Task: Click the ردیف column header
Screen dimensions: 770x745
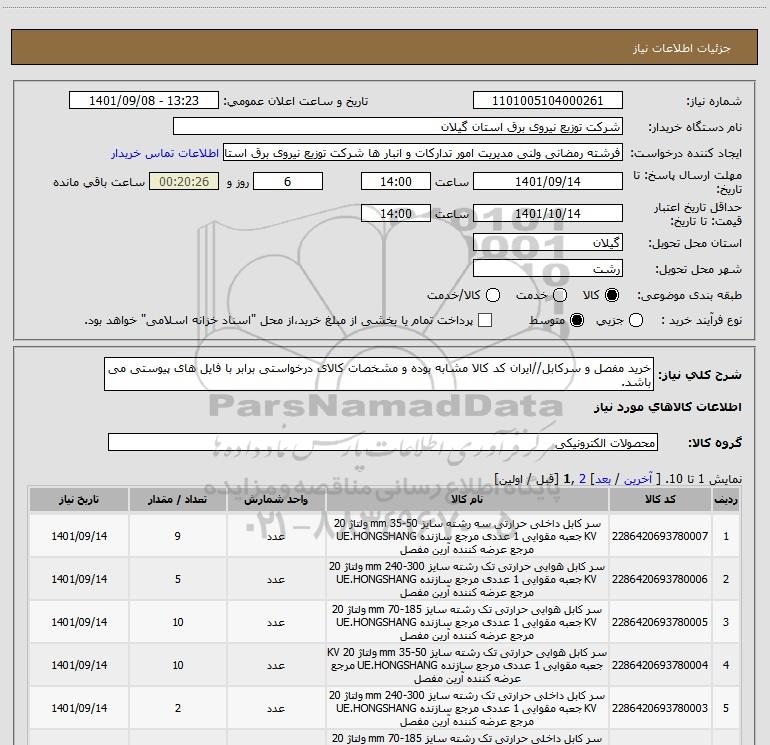Action: click(726, 499)
